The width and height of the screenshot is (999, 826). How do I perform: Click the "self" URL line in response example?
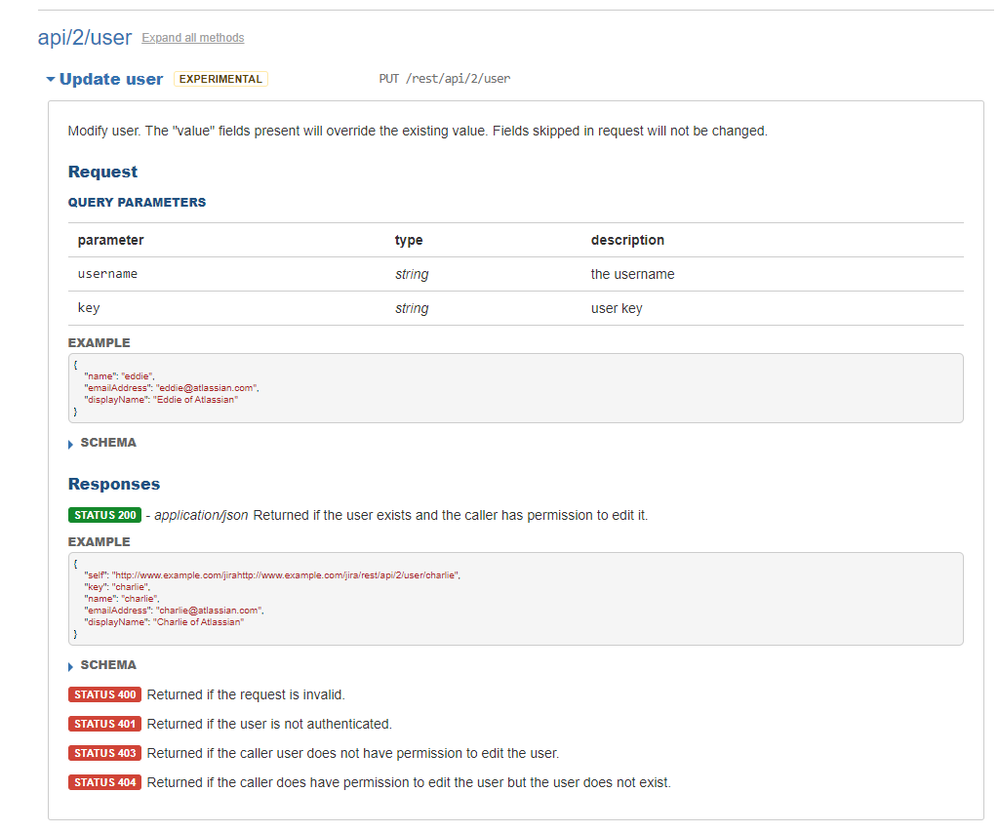point(272,576)
